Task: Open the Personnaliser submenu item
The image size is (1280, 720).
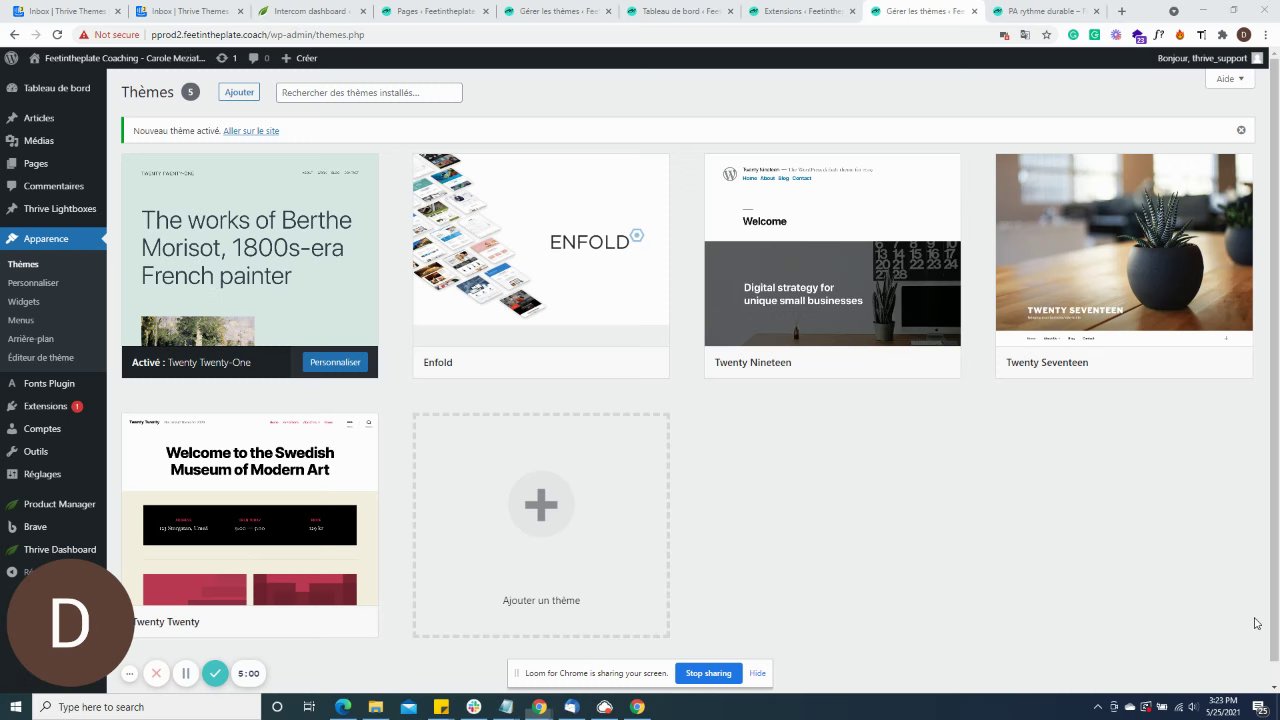Action: [33, 283]
